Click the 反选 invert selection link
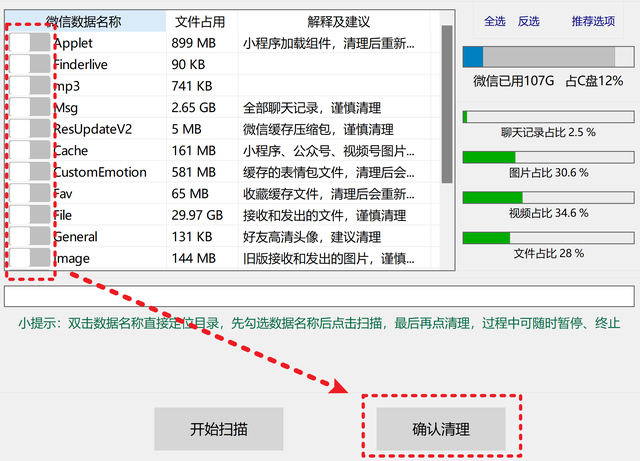Viewport: 640px width, 461px height. pyautogui.click(x=529, y=21)
